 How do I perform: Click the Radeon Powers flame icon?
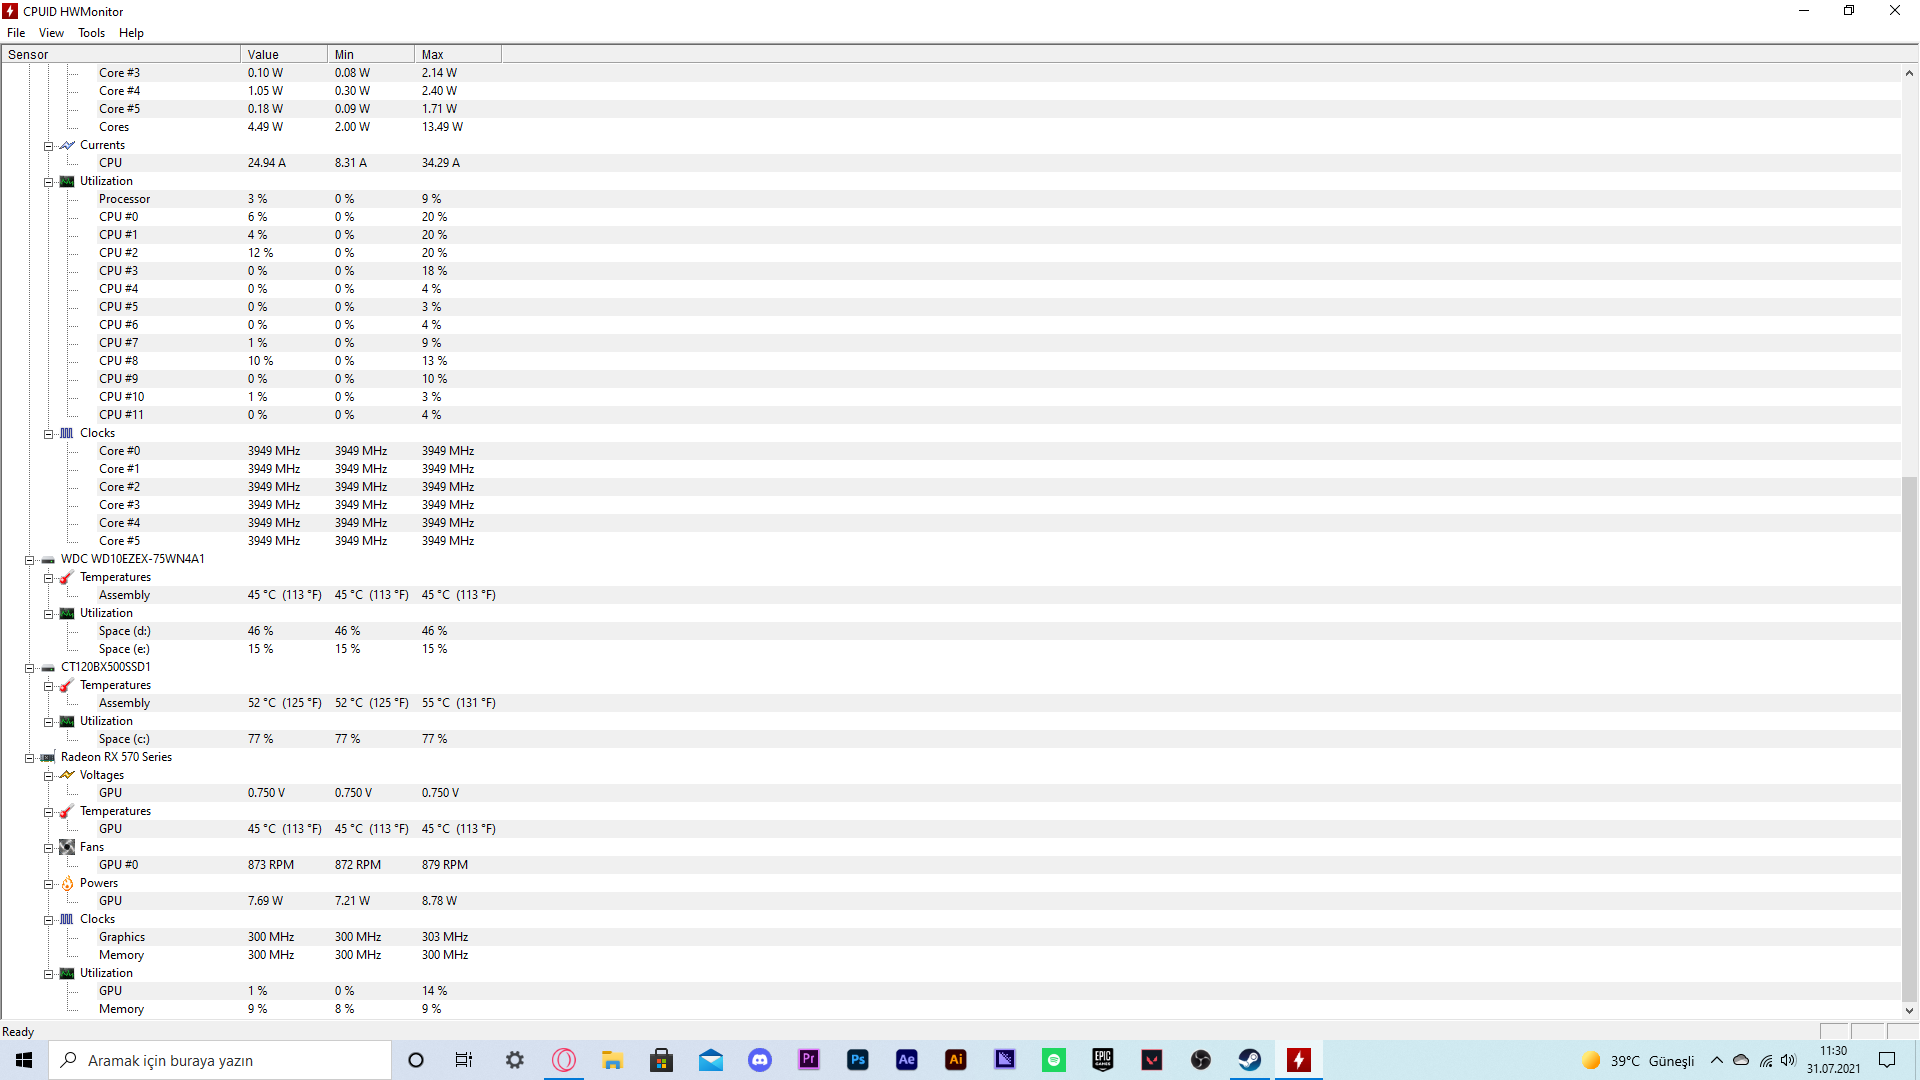(x=67, y=883)
